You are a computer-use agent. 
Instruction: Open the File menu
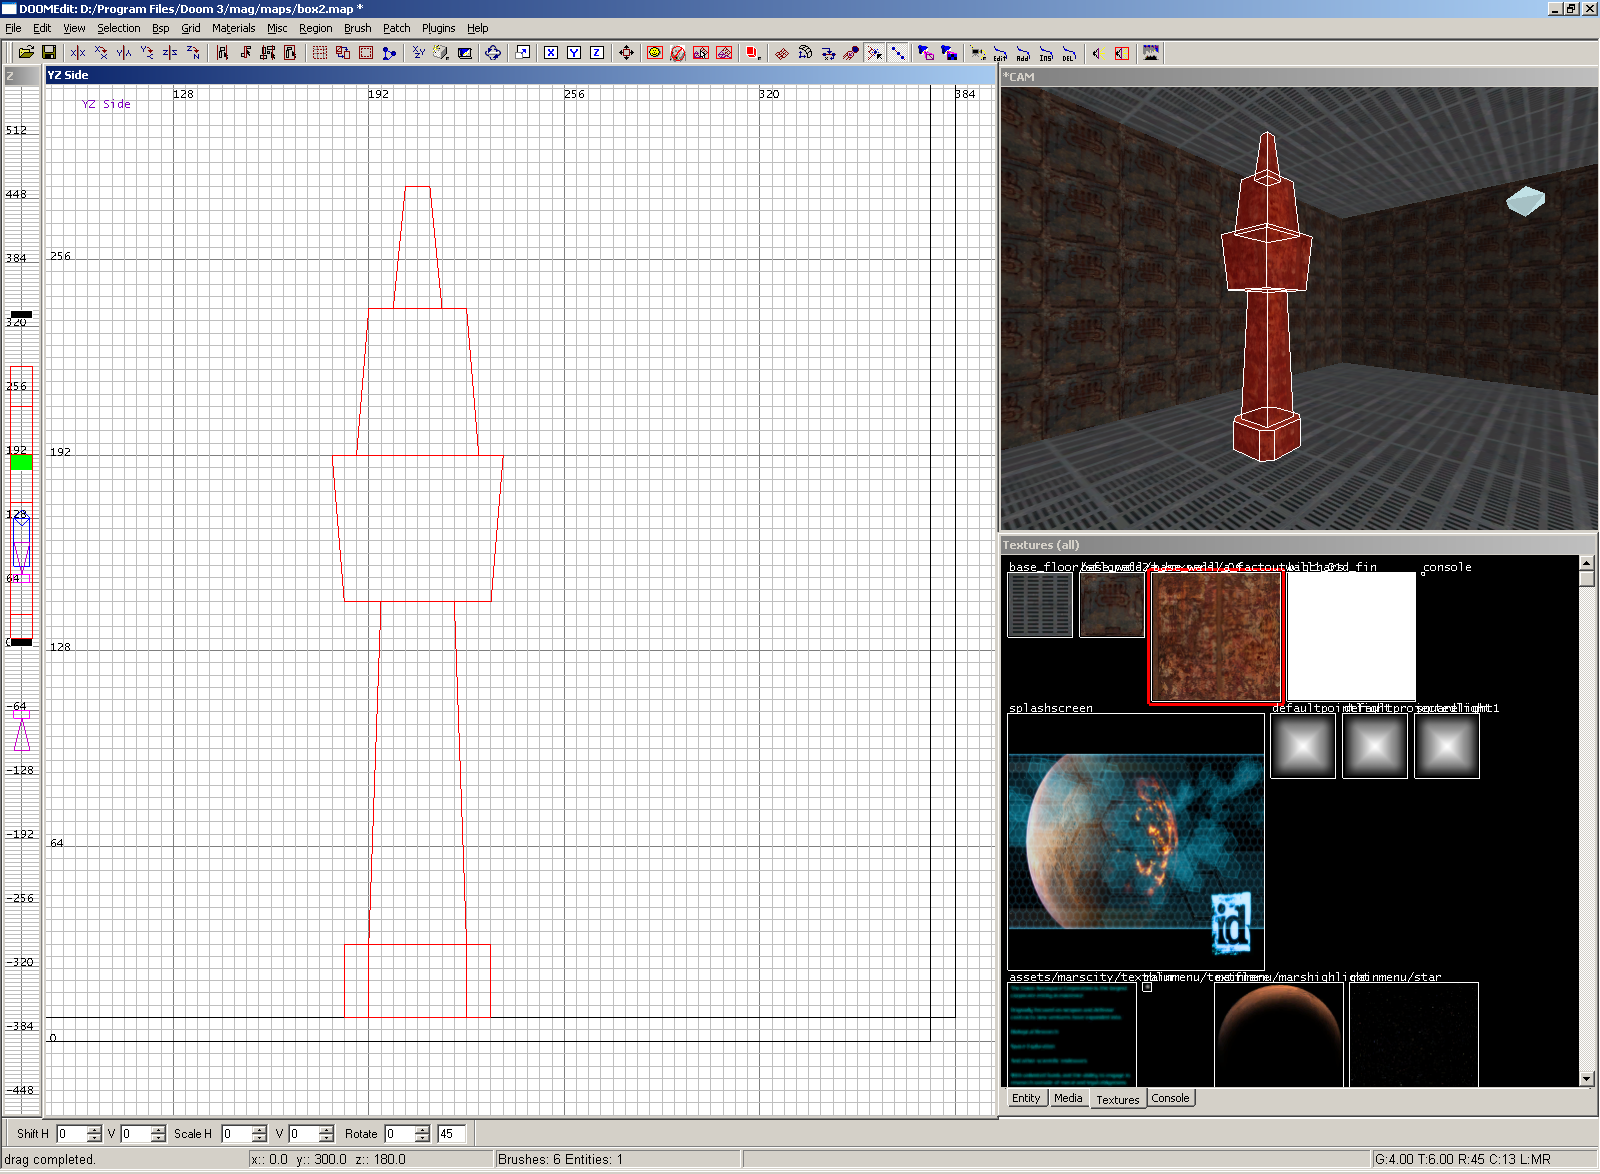tap(13, 28)
